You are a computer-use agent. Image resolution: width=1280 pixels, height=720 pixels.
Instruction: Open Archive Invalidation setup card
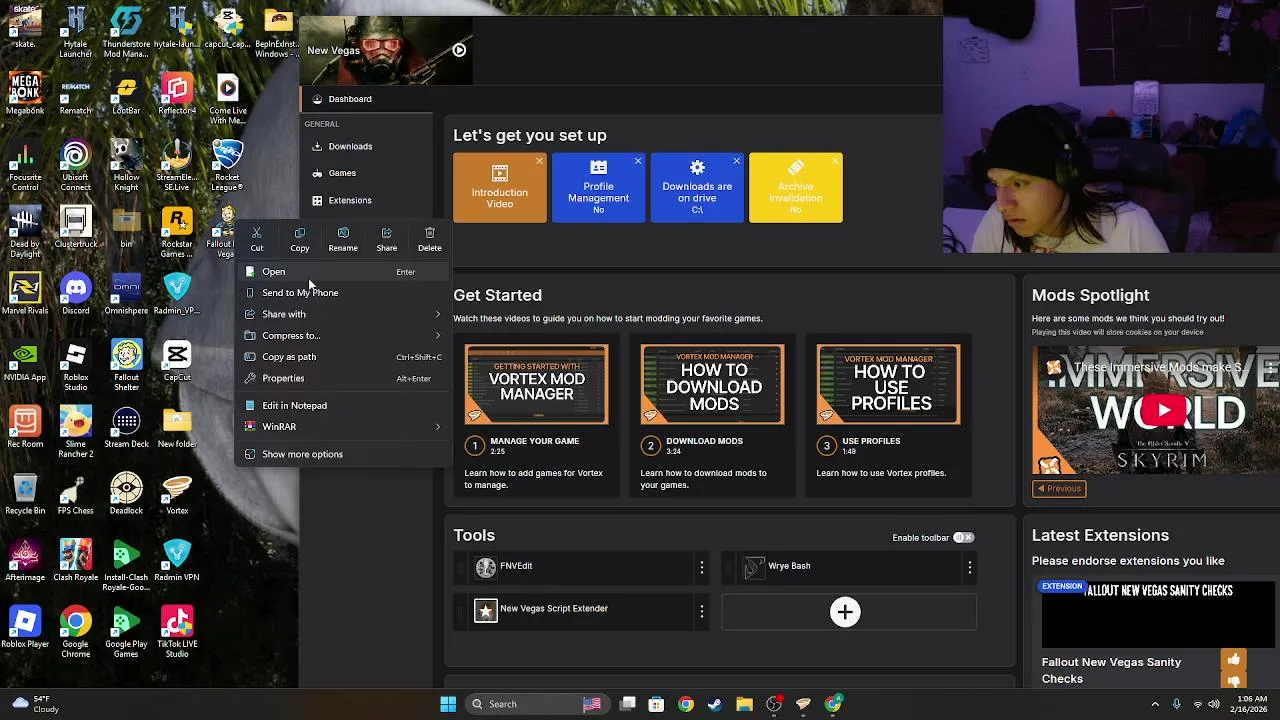pos(796,187)
